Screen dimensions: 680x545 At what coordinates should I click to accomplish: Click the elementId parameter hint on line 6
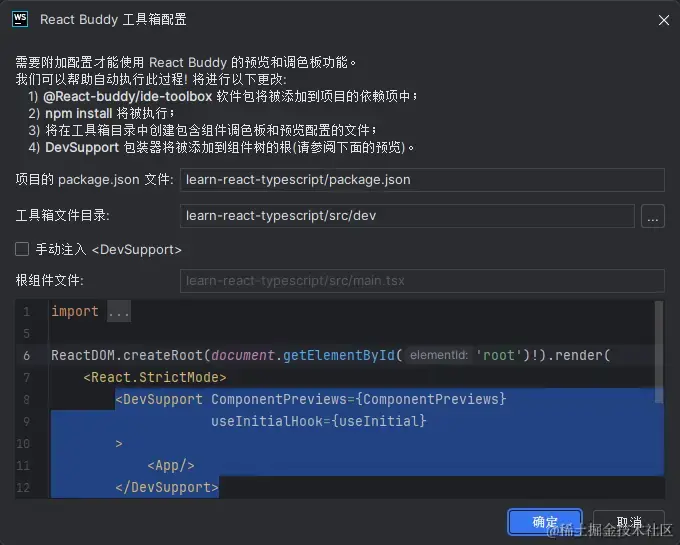pos(439,356)
